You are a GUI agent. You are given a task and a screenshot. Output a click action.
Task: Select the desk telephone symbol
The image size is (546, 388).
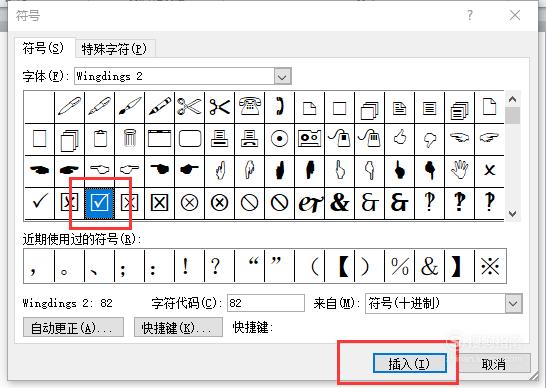pyautogui.click(x=249, y=107)
